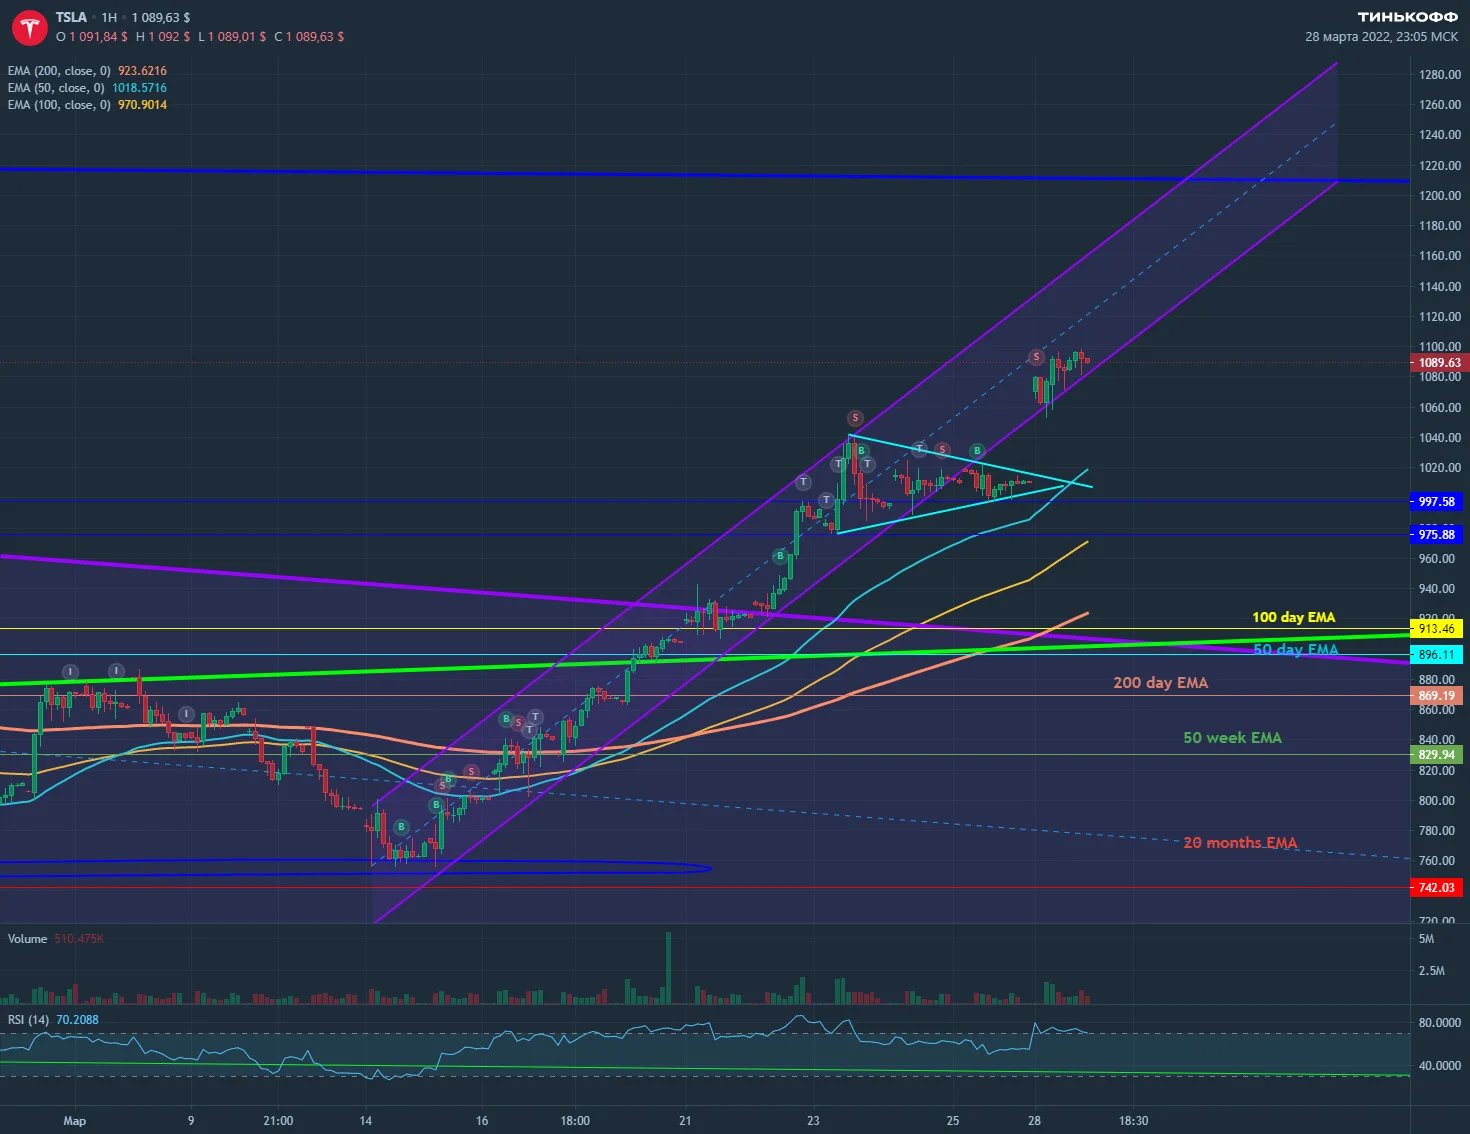Viewport: 1470px width, 1134px height.
Task: Click the B marker below the 975.88 line
Action: click(x=780, y=556)
